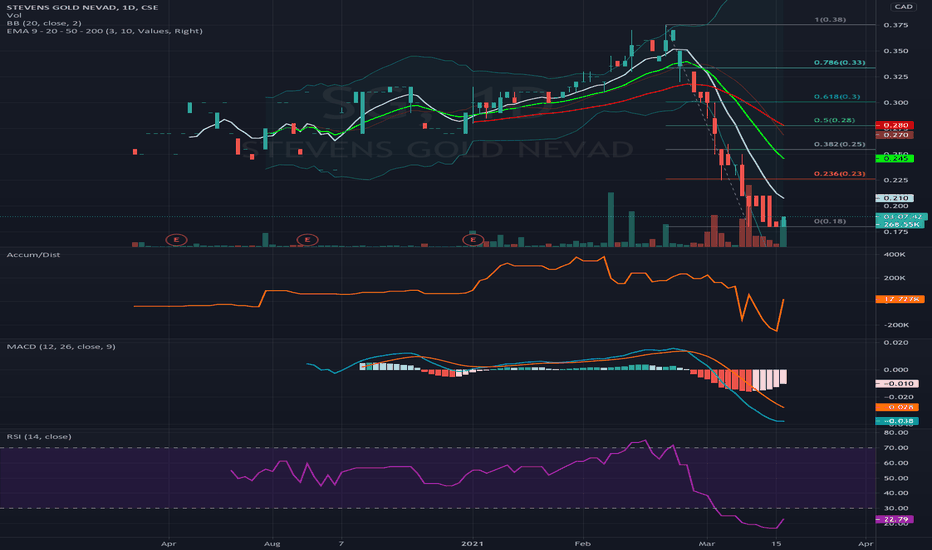Click the earnings E marker right of Aug
Screen dimensions: 932x550
click(x=307, y=240)
